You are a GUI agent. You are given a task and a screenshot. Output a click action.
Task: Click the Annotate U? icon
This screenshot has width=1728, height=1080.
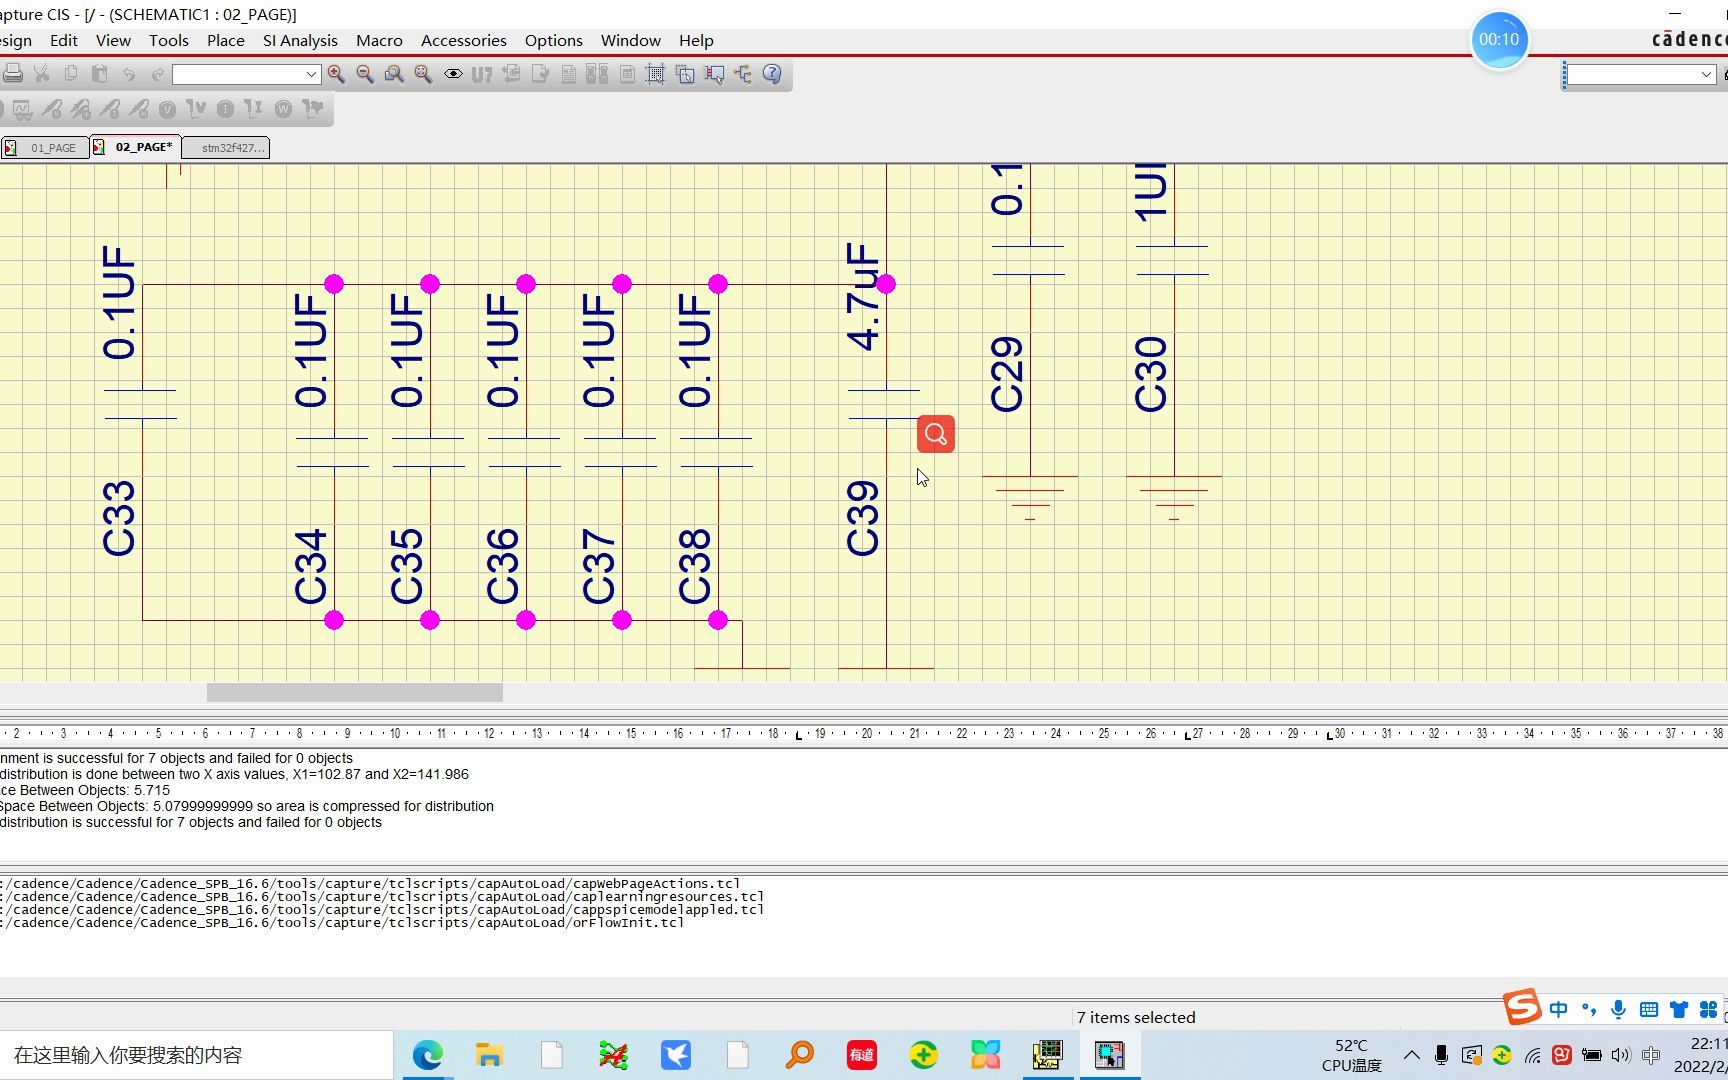point(482,74)
